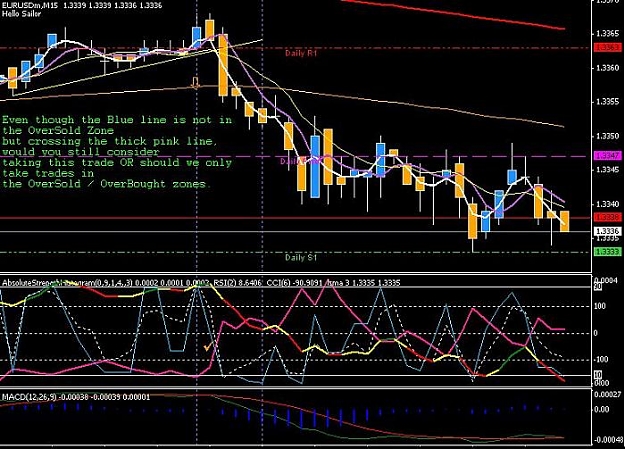Select the magenta 1.3347 pivot price tag
This screenshot has height=449, width=625.
[x=607, y=155]
